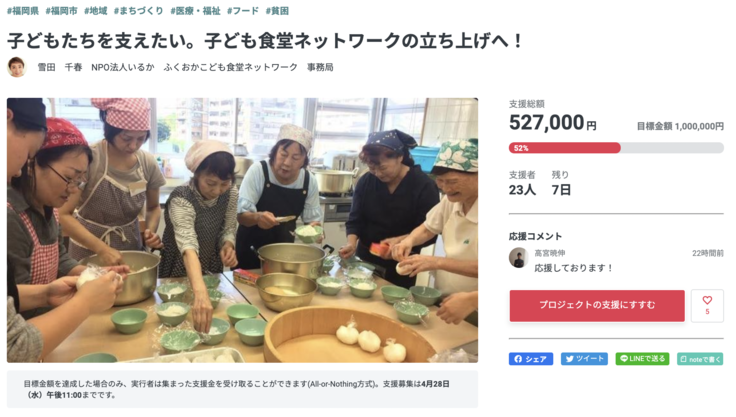Open the #地域 tag

(x=96, y=11)
